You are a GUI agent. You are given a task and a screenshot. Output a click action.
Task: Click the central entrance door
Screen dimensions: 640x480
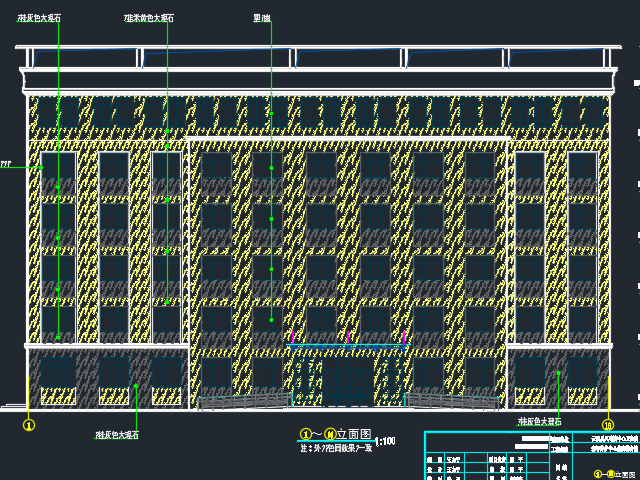pos(348,383)
